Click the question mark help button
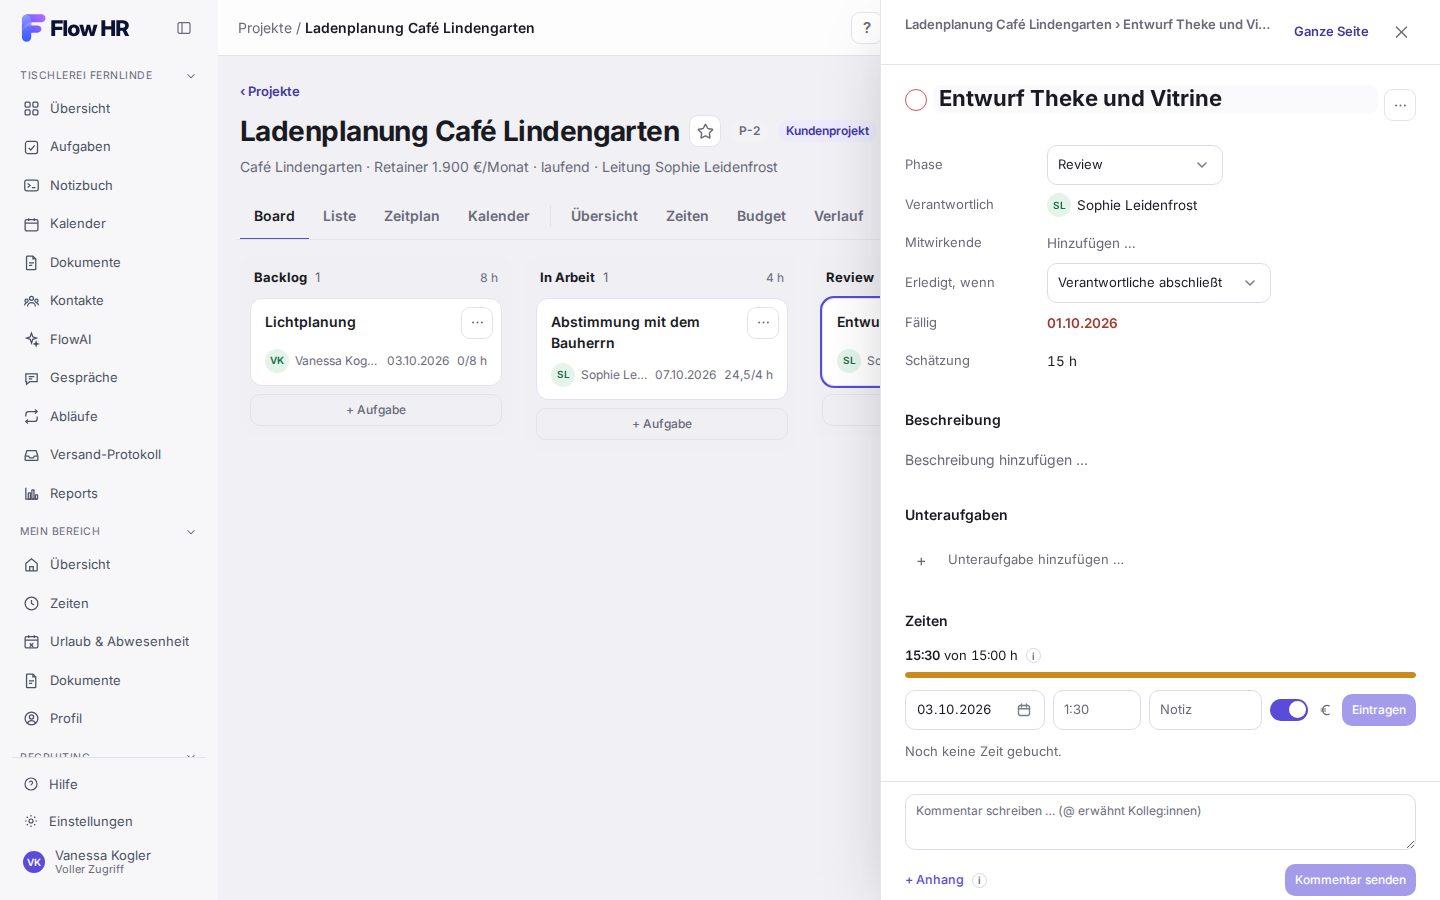 point(866,28)
